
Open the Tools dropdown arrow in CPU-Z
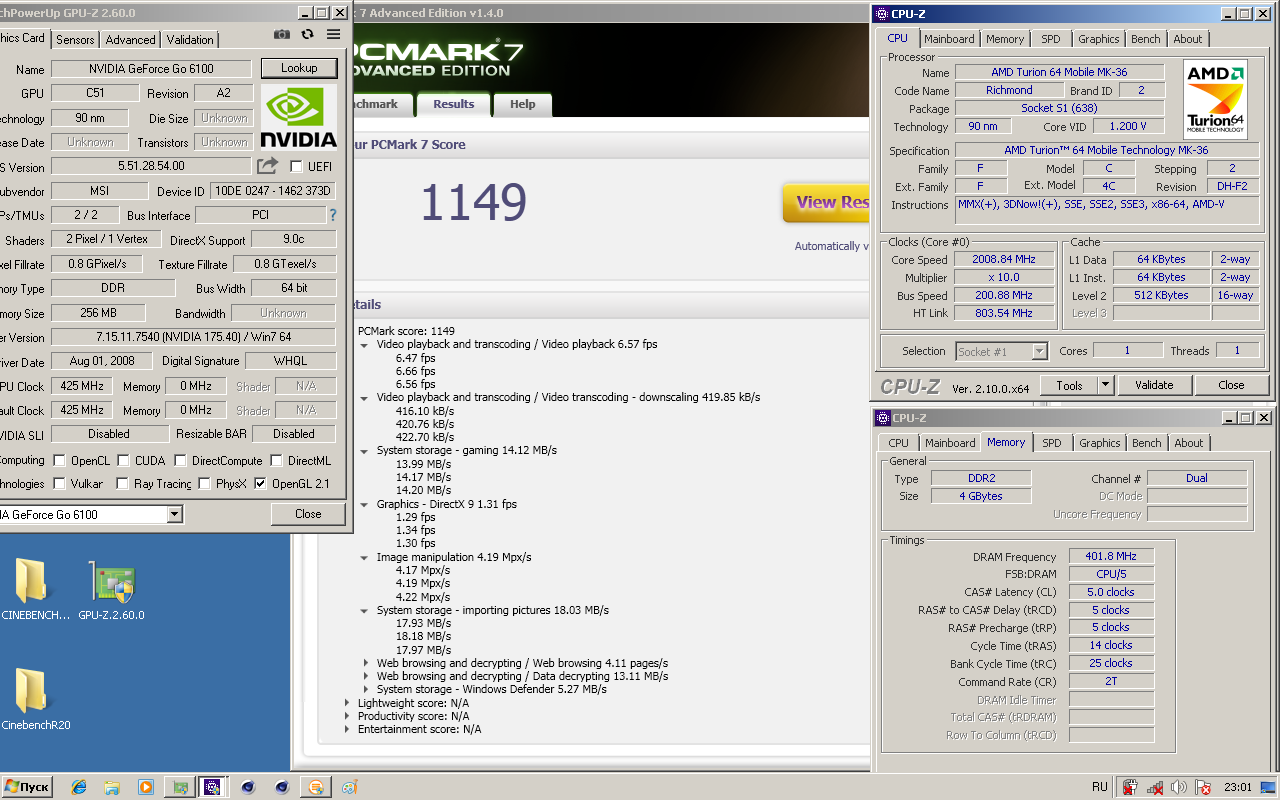click(x=1105, y=385)
